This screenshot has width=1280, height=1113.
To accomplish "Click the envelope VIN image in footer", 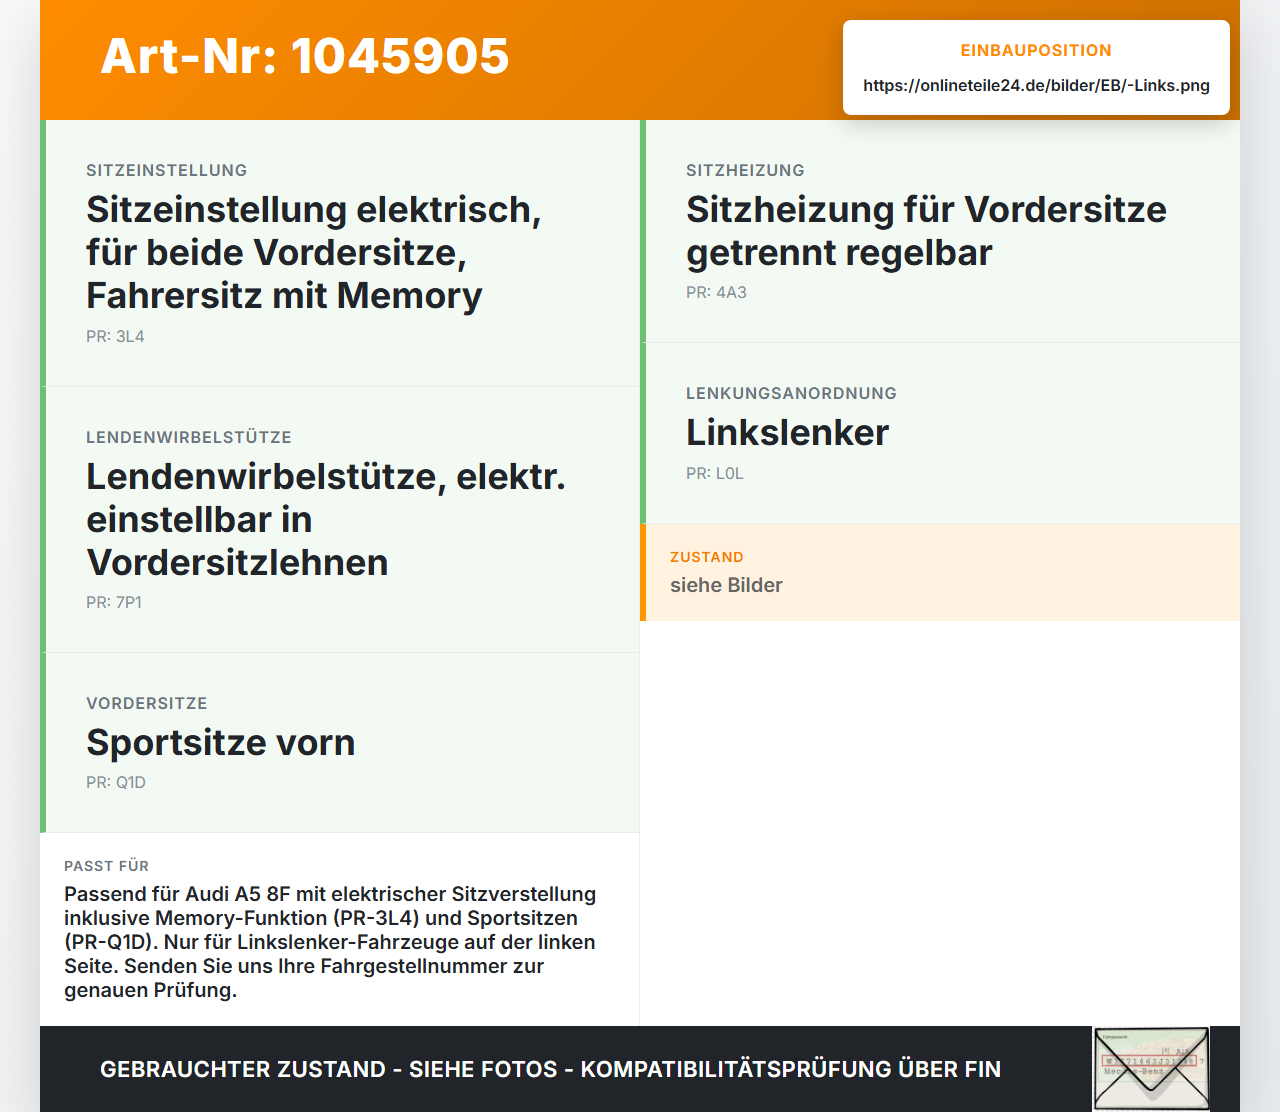I will [x=1151, y=1069].
